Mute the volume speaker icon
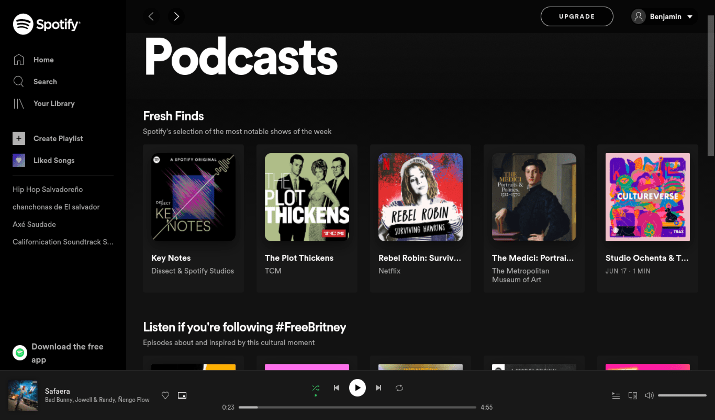The width and height of the screenshot is (715, 420). pos(649,395)
